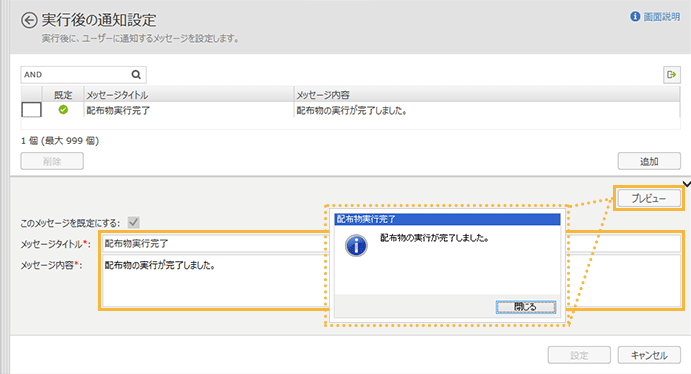Click the green default check icon in the row
The width and height of the screenshot is (691, 374).
63,110
